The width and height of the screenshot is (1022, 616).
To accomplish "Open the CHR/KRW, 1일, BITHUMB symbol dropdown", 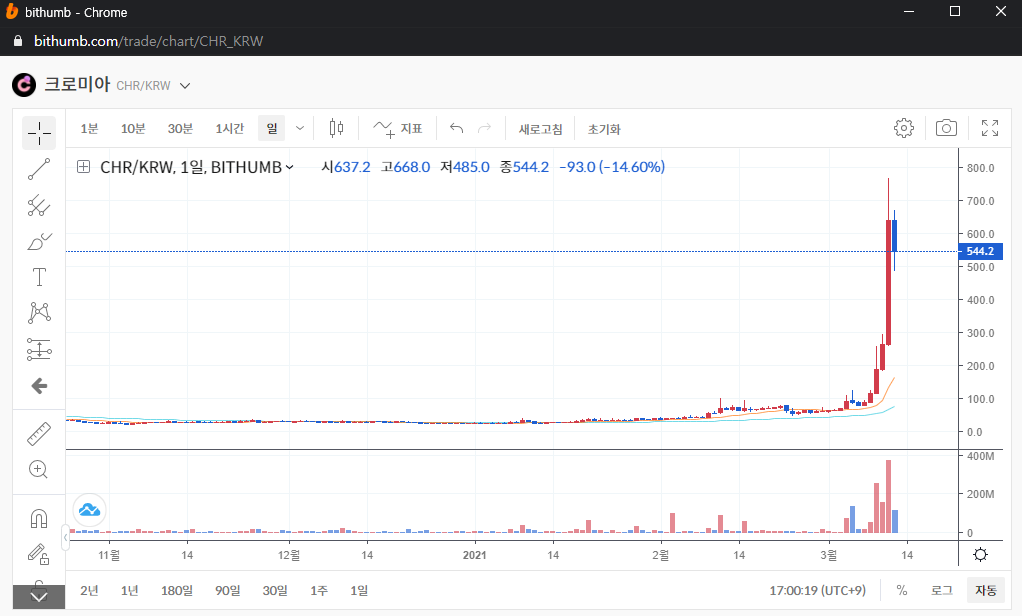I will click(196, 167).
